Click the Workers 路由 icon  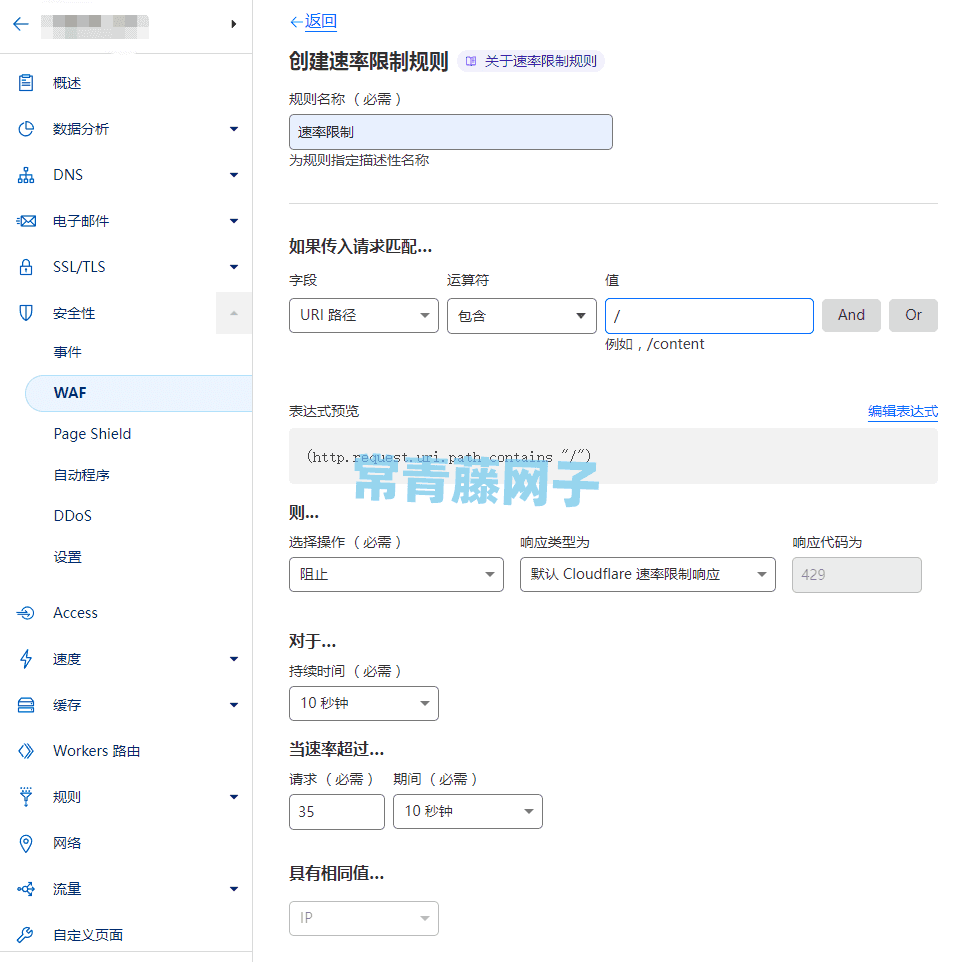[26, 750]
